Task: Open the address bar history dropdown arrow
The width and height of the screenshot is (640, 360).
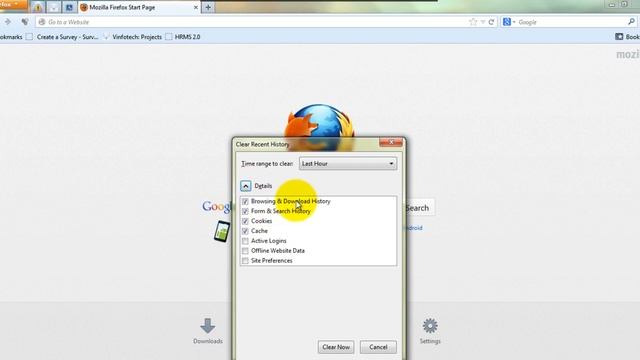Action: (483, 22)
